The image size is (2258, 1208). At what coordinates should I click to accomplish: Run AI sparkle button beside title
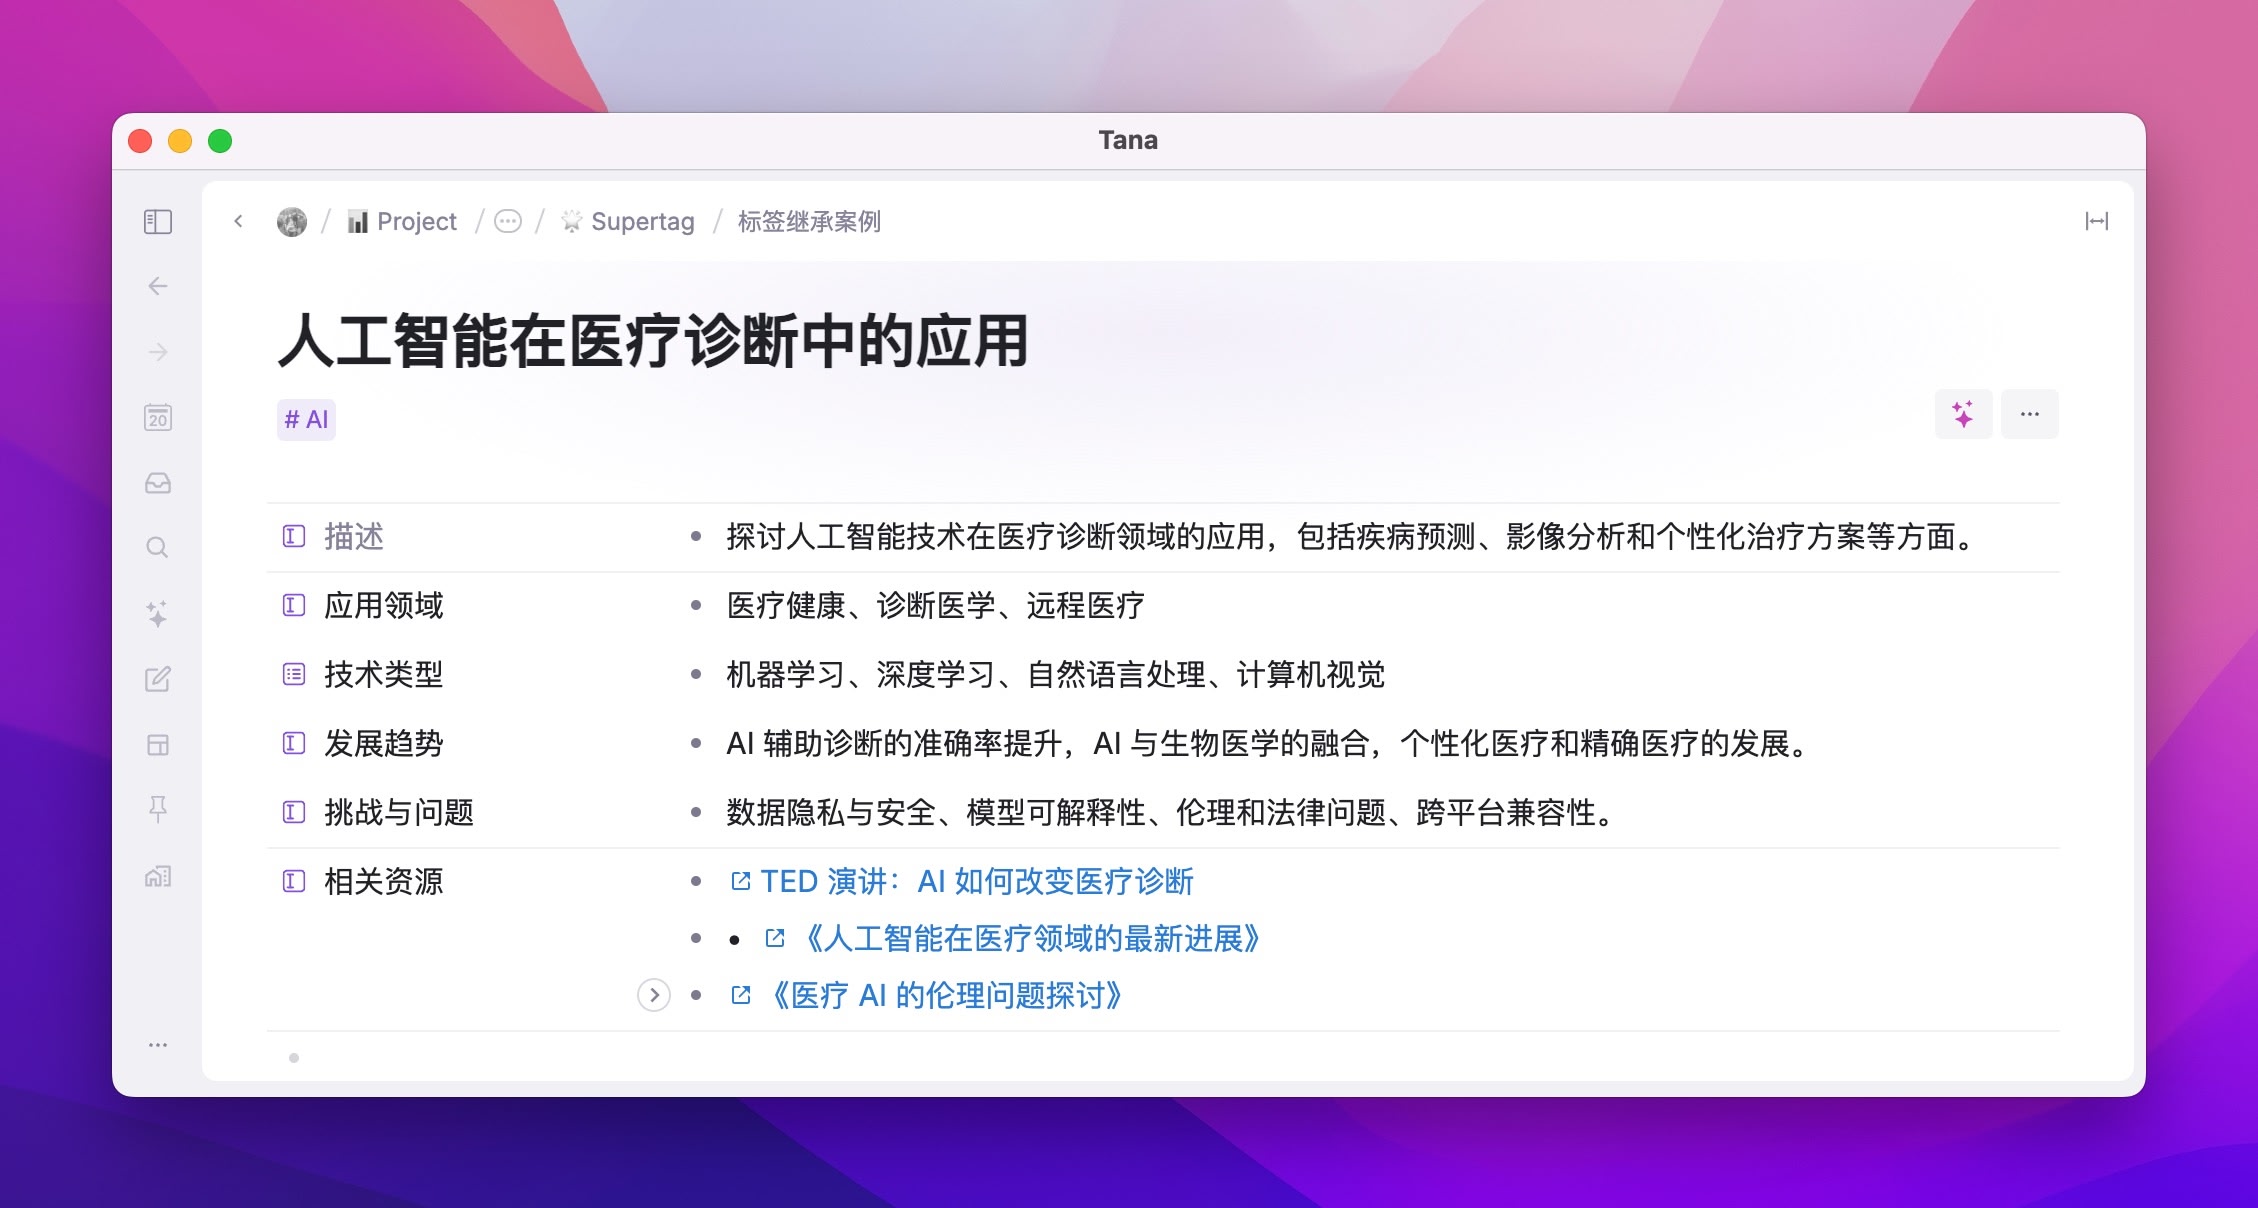click(1963, 414)
